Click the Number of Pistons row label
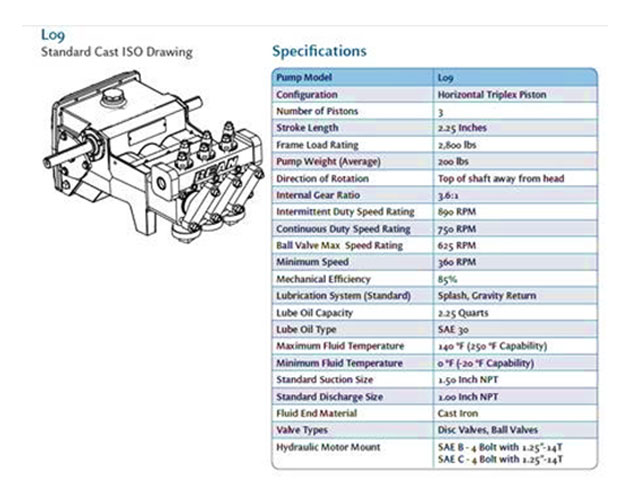 (316, 111)
